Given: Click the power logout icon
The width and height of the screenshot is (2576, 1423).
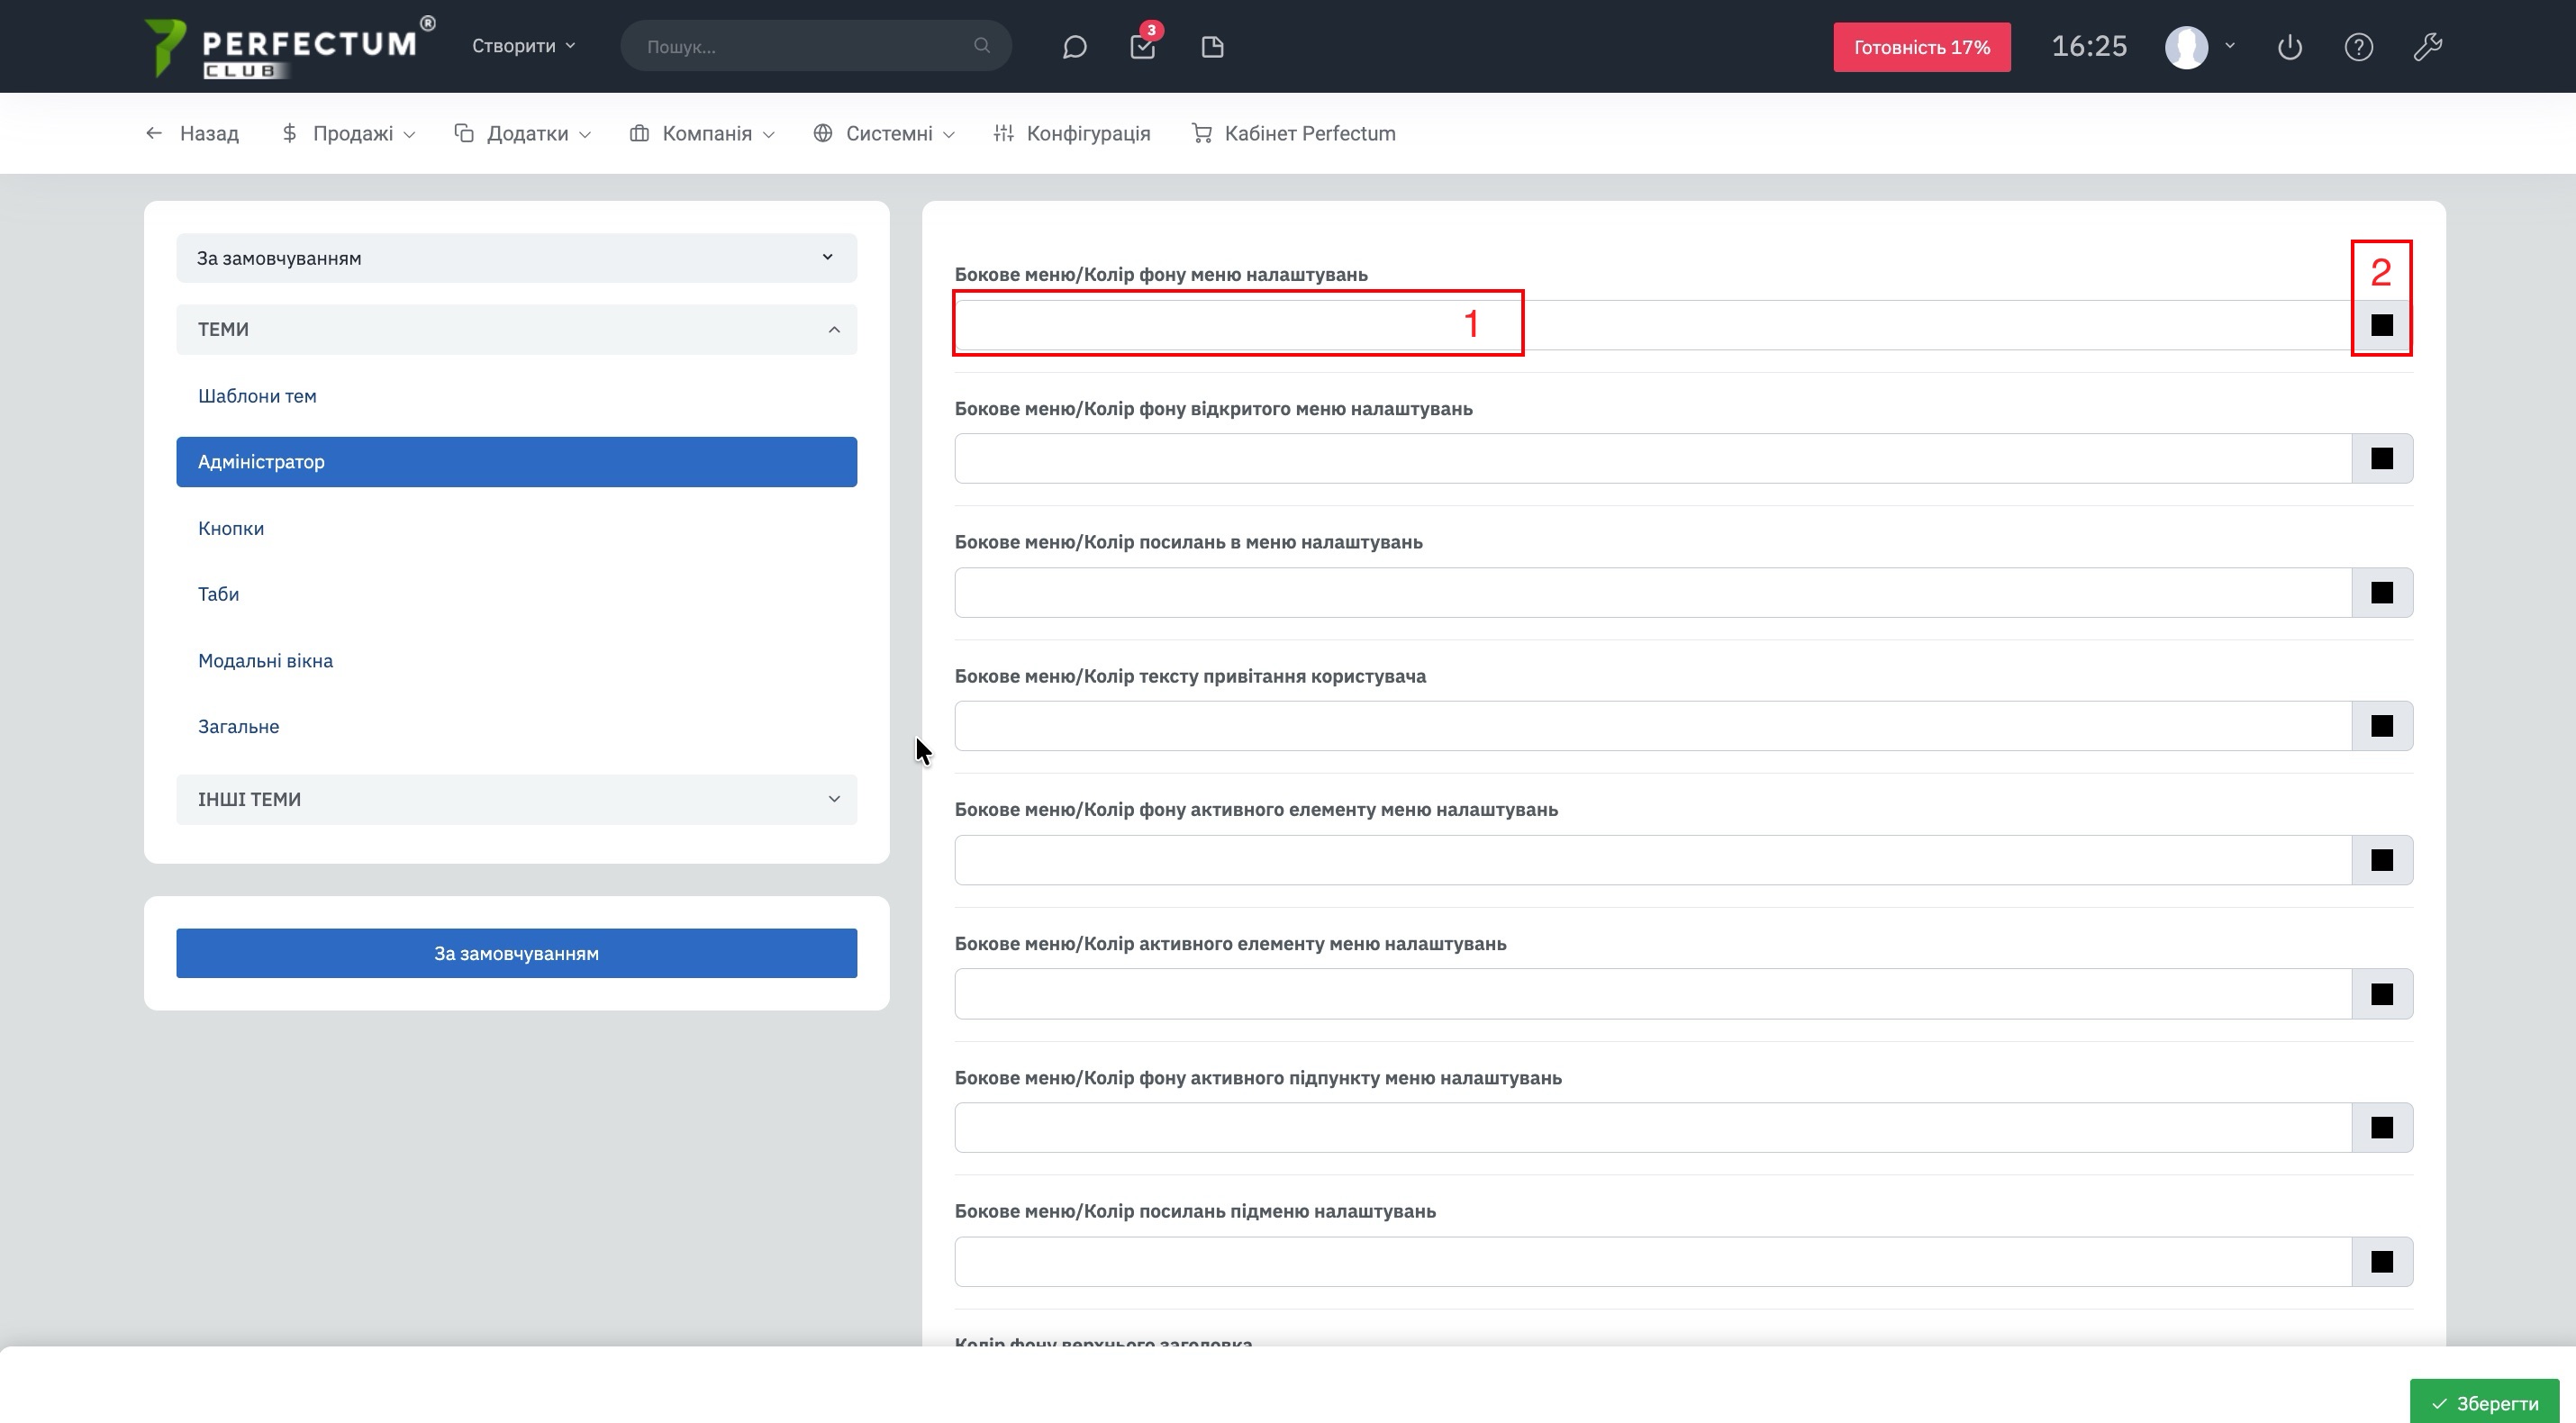Looking at the screenshot, I should pos(2290,47).
